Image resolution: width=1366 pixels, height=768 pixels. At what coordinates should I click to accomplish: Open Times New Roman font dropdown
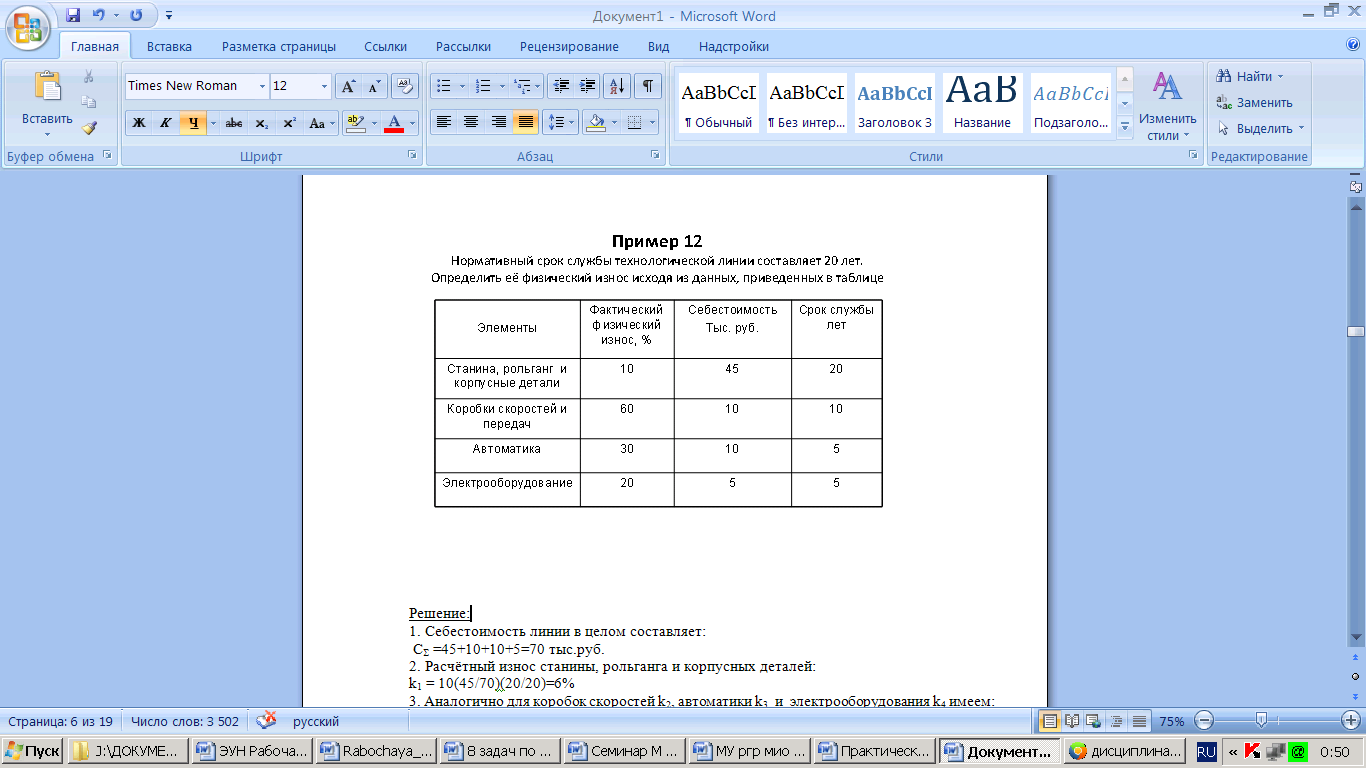(x=263, y=86)
